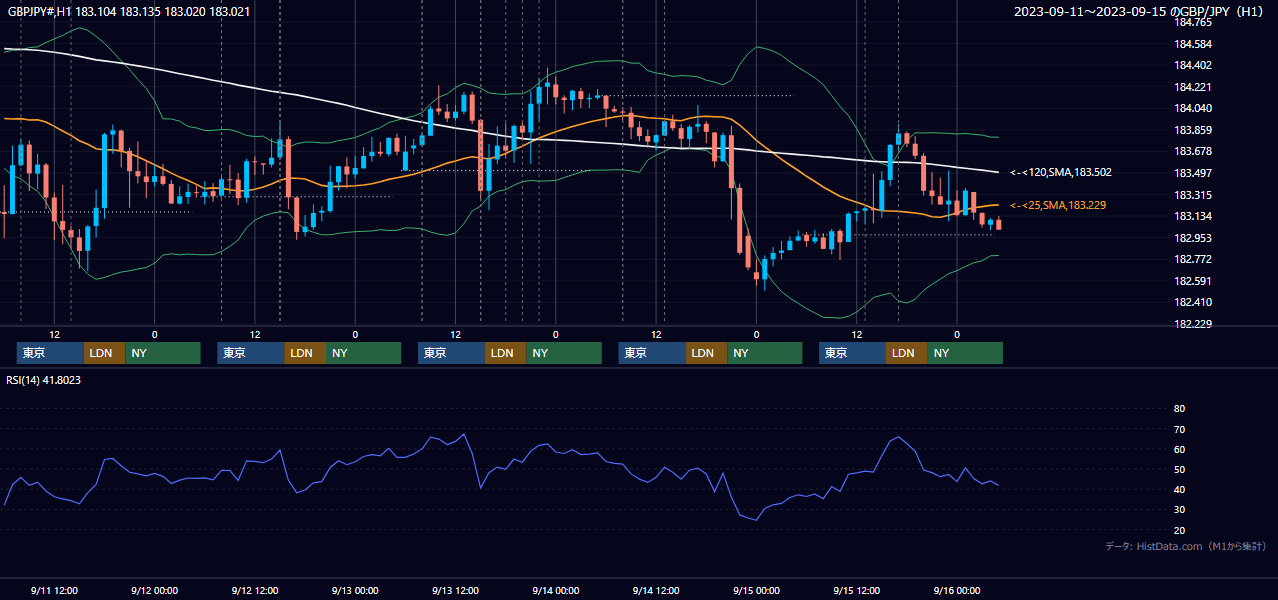Click the 9/11 12:00 time axis label

tap(54, 590)
